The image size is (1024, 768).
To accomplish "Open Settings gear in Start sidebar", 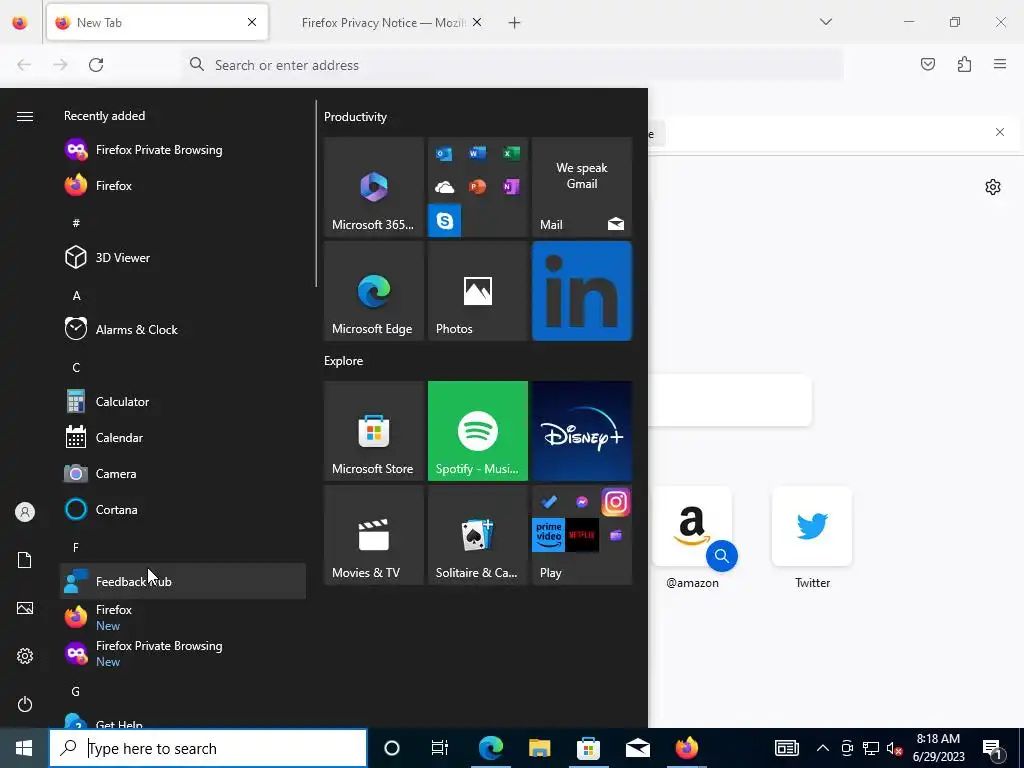I will click(25, 656).
